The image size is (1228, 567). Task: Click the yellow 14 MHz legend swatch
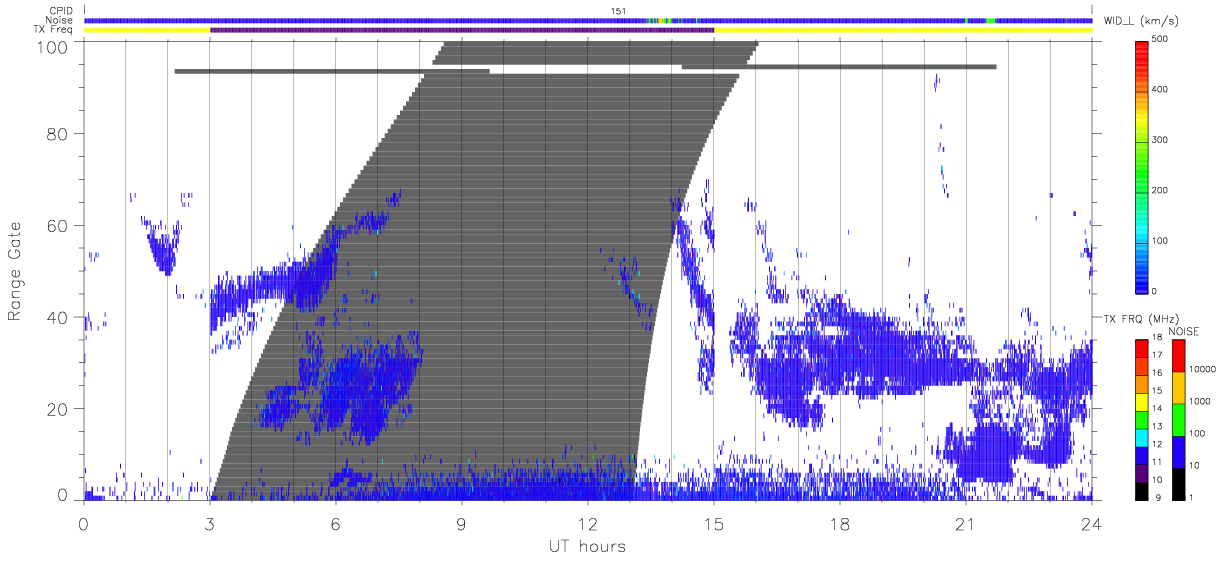point(1142,402)
